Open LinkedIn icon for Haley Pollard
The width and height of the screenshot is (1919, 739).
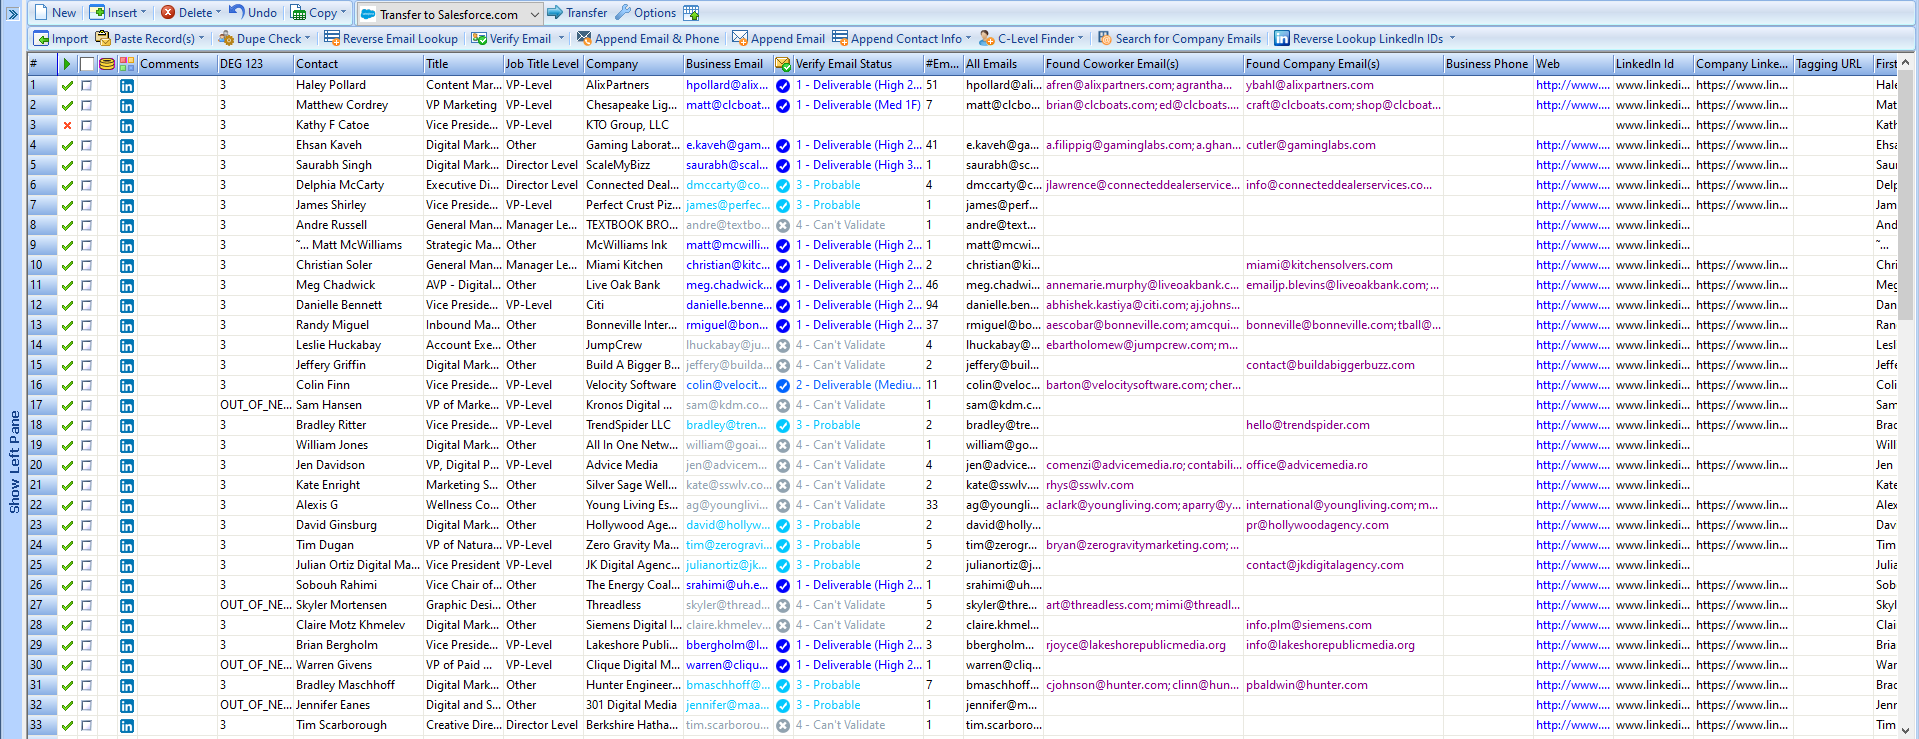point(127,85)
